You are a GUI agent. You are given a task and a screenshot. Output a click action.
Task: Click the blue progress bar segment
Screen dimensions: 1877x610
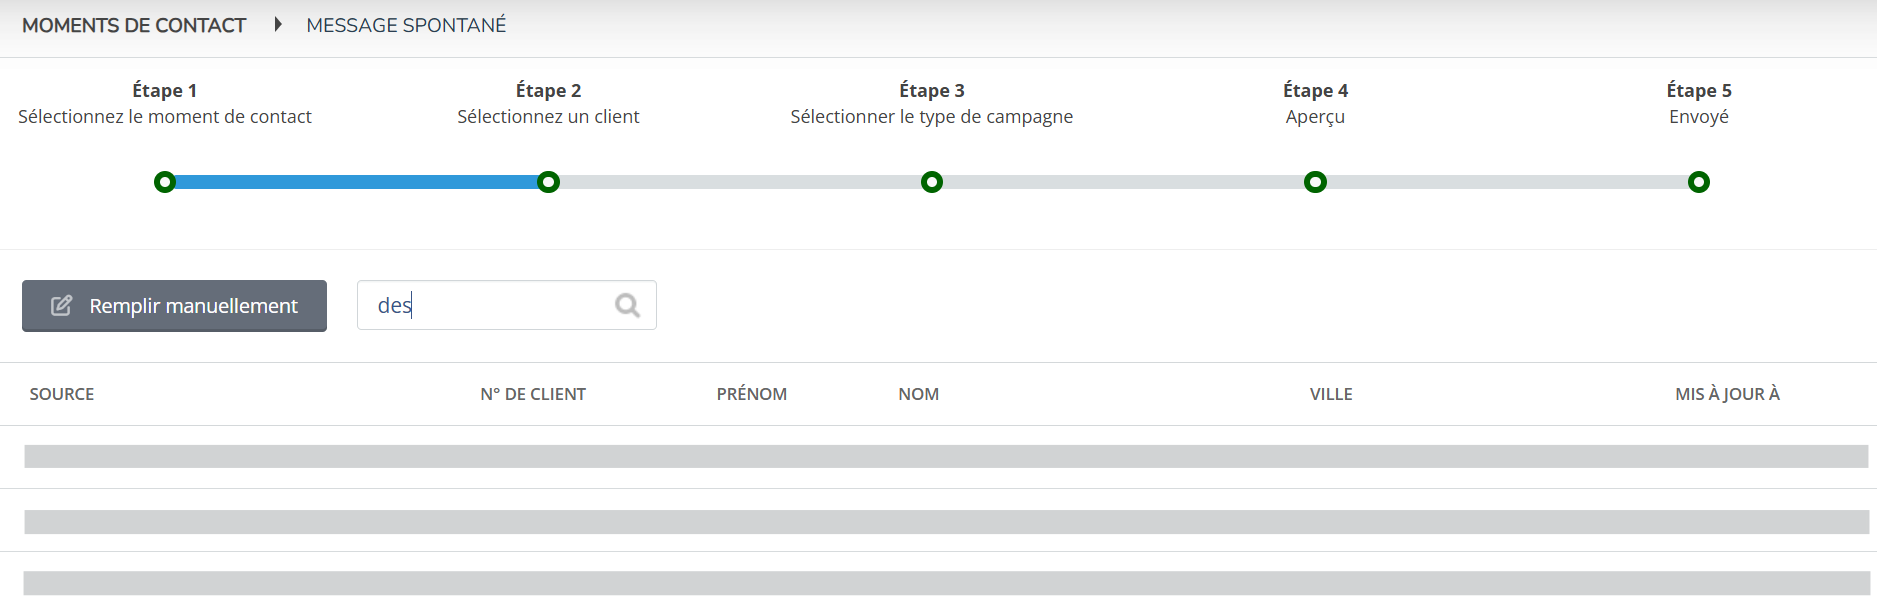(x=357, y=182)
